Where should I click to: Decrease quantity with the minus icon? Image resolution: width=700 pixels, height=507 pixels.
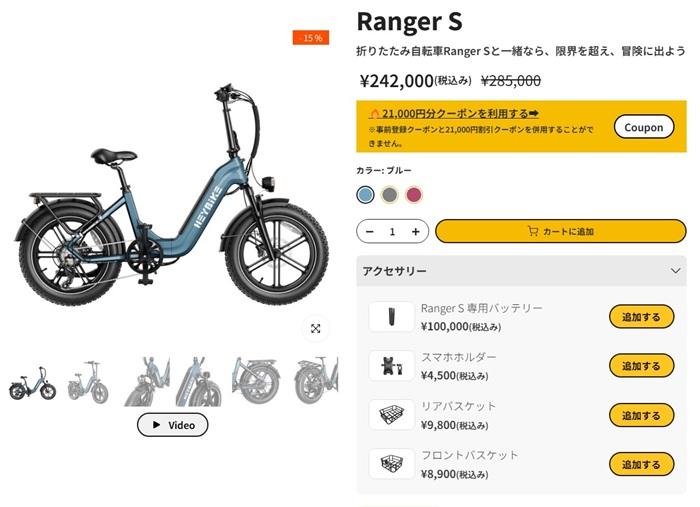pyautogui.click(x=370, y=232)
